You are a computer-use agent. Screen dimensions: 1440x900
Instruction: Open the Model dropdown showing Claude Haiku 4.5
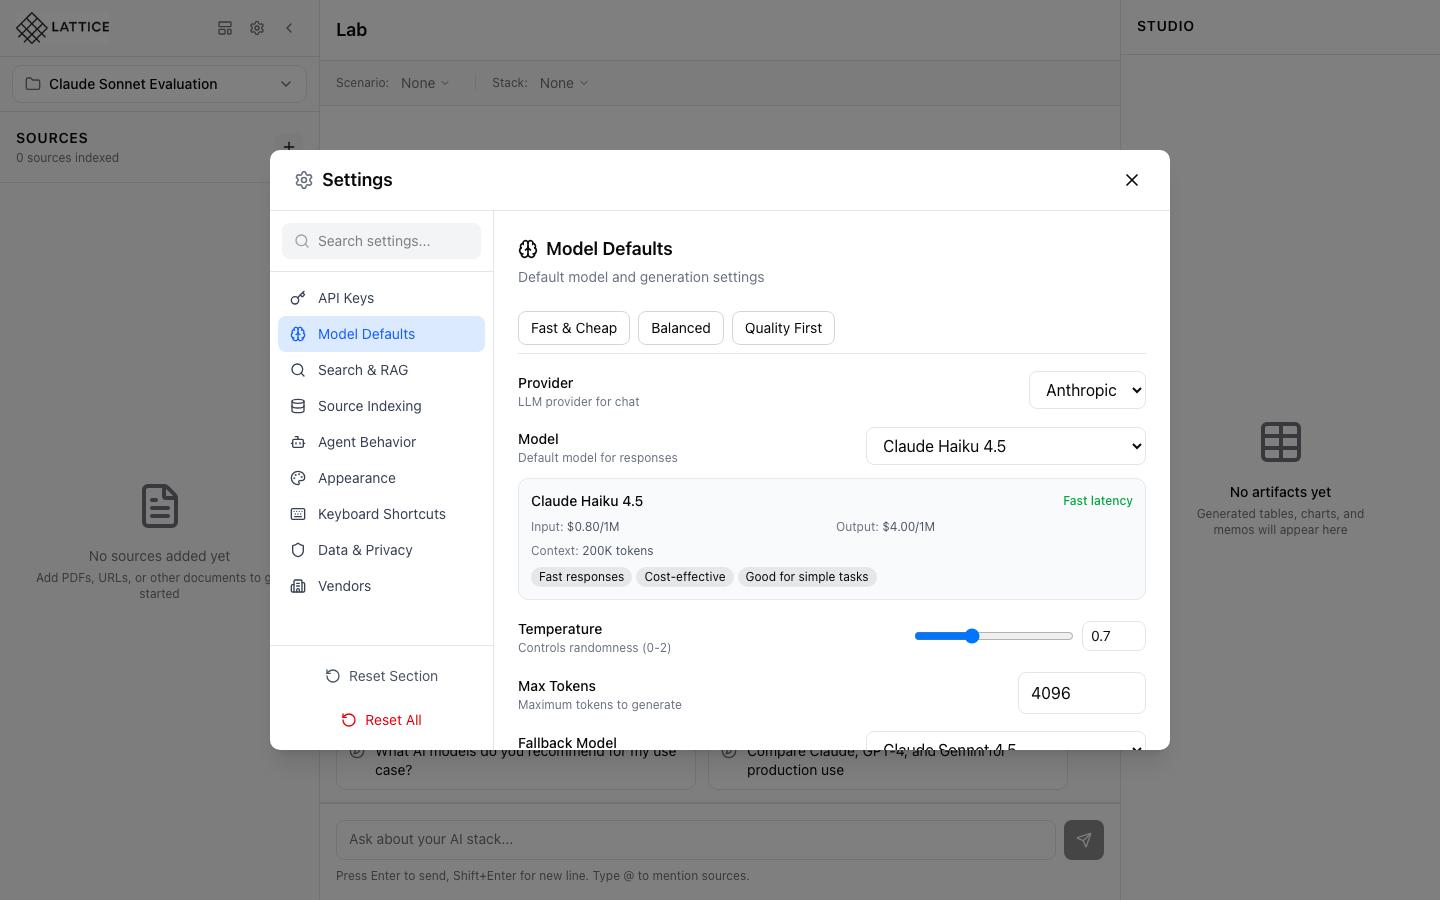[x=1005, y=446]
